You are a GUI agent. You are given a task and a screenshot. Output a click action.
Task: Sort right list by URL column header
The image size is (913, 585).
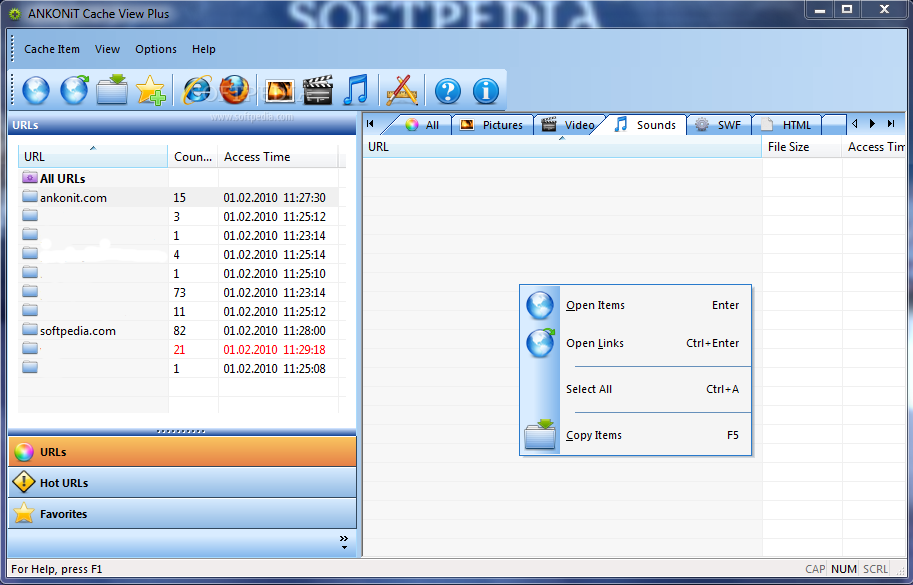[x=562, y=147]
